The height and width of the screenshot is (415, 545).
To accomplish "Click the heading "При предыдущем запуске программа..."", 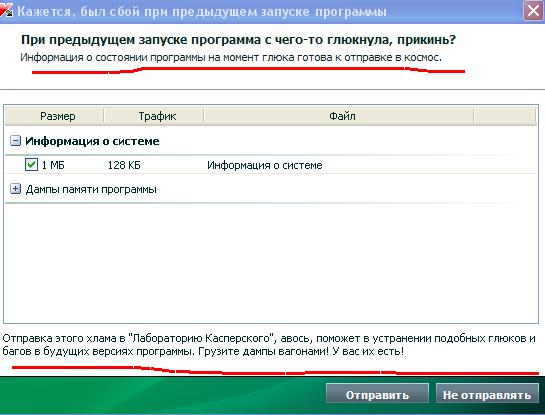I will (x=238, y=40).
